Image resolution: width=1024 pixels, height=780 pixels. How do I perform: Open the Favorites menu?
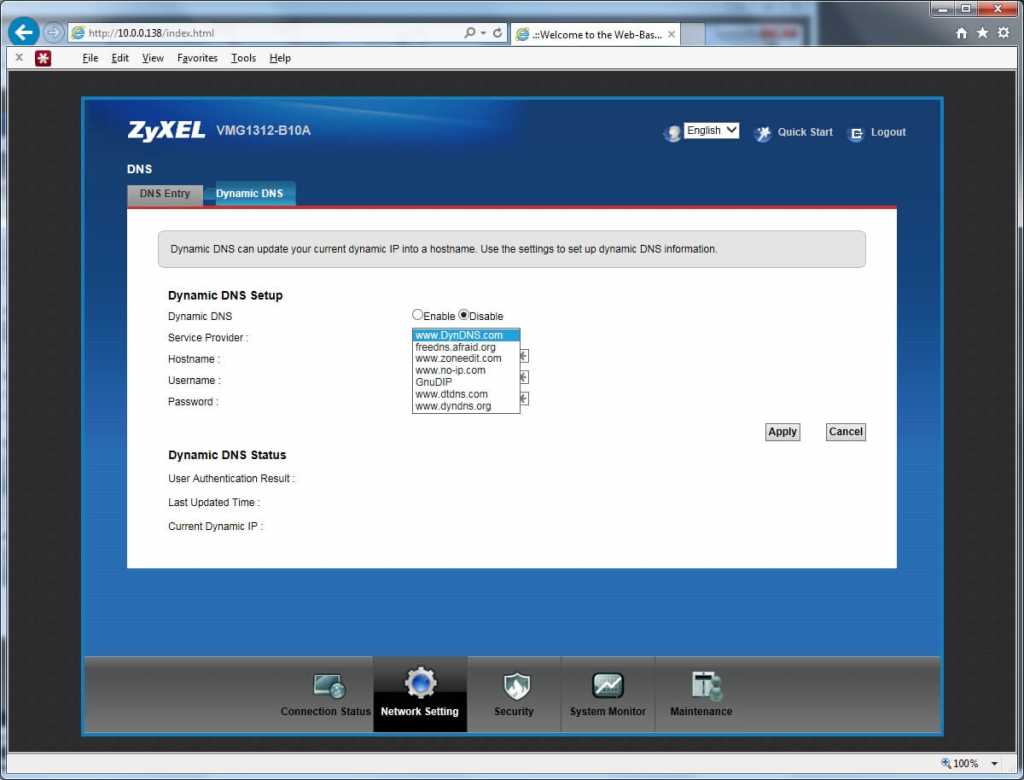tap(197, 58)
